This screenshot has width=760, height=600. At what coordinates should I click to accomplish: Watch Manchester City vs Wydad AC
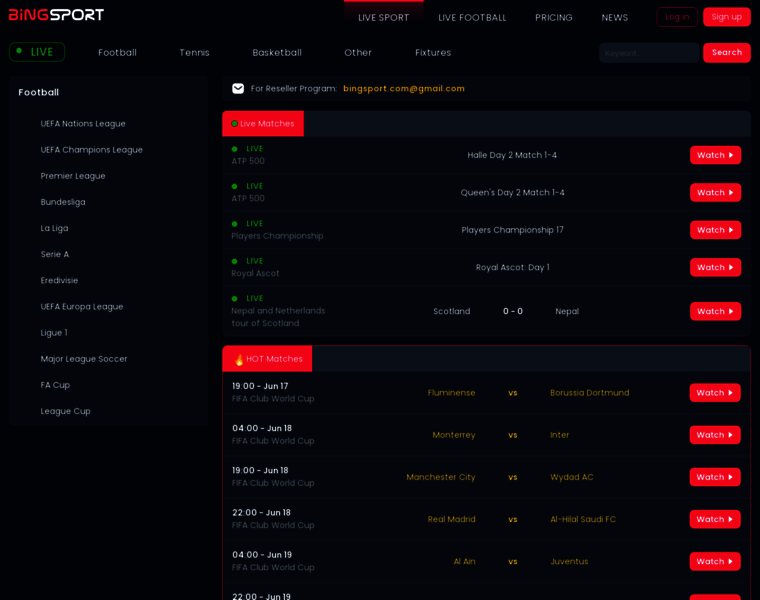715,477
